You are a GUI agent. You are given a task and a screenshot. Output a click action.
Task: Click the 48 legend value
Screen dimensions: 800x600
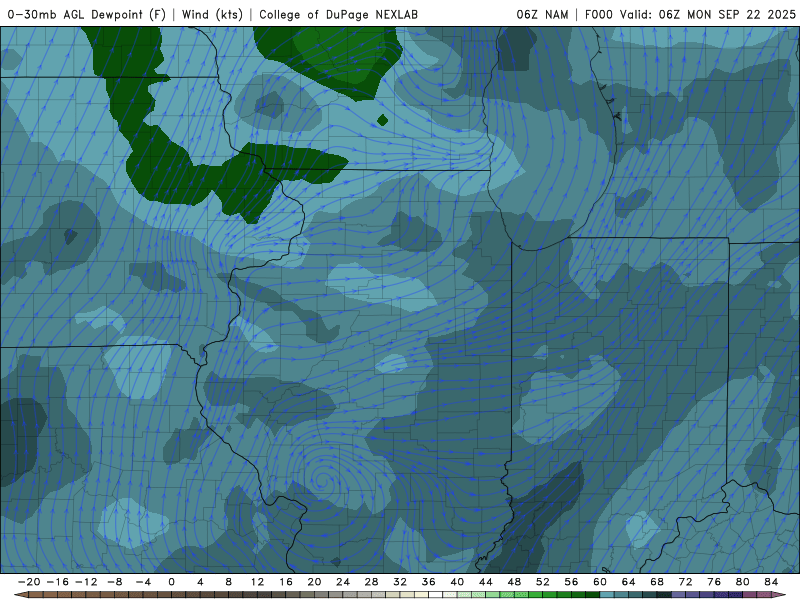(x=514, y=582)
